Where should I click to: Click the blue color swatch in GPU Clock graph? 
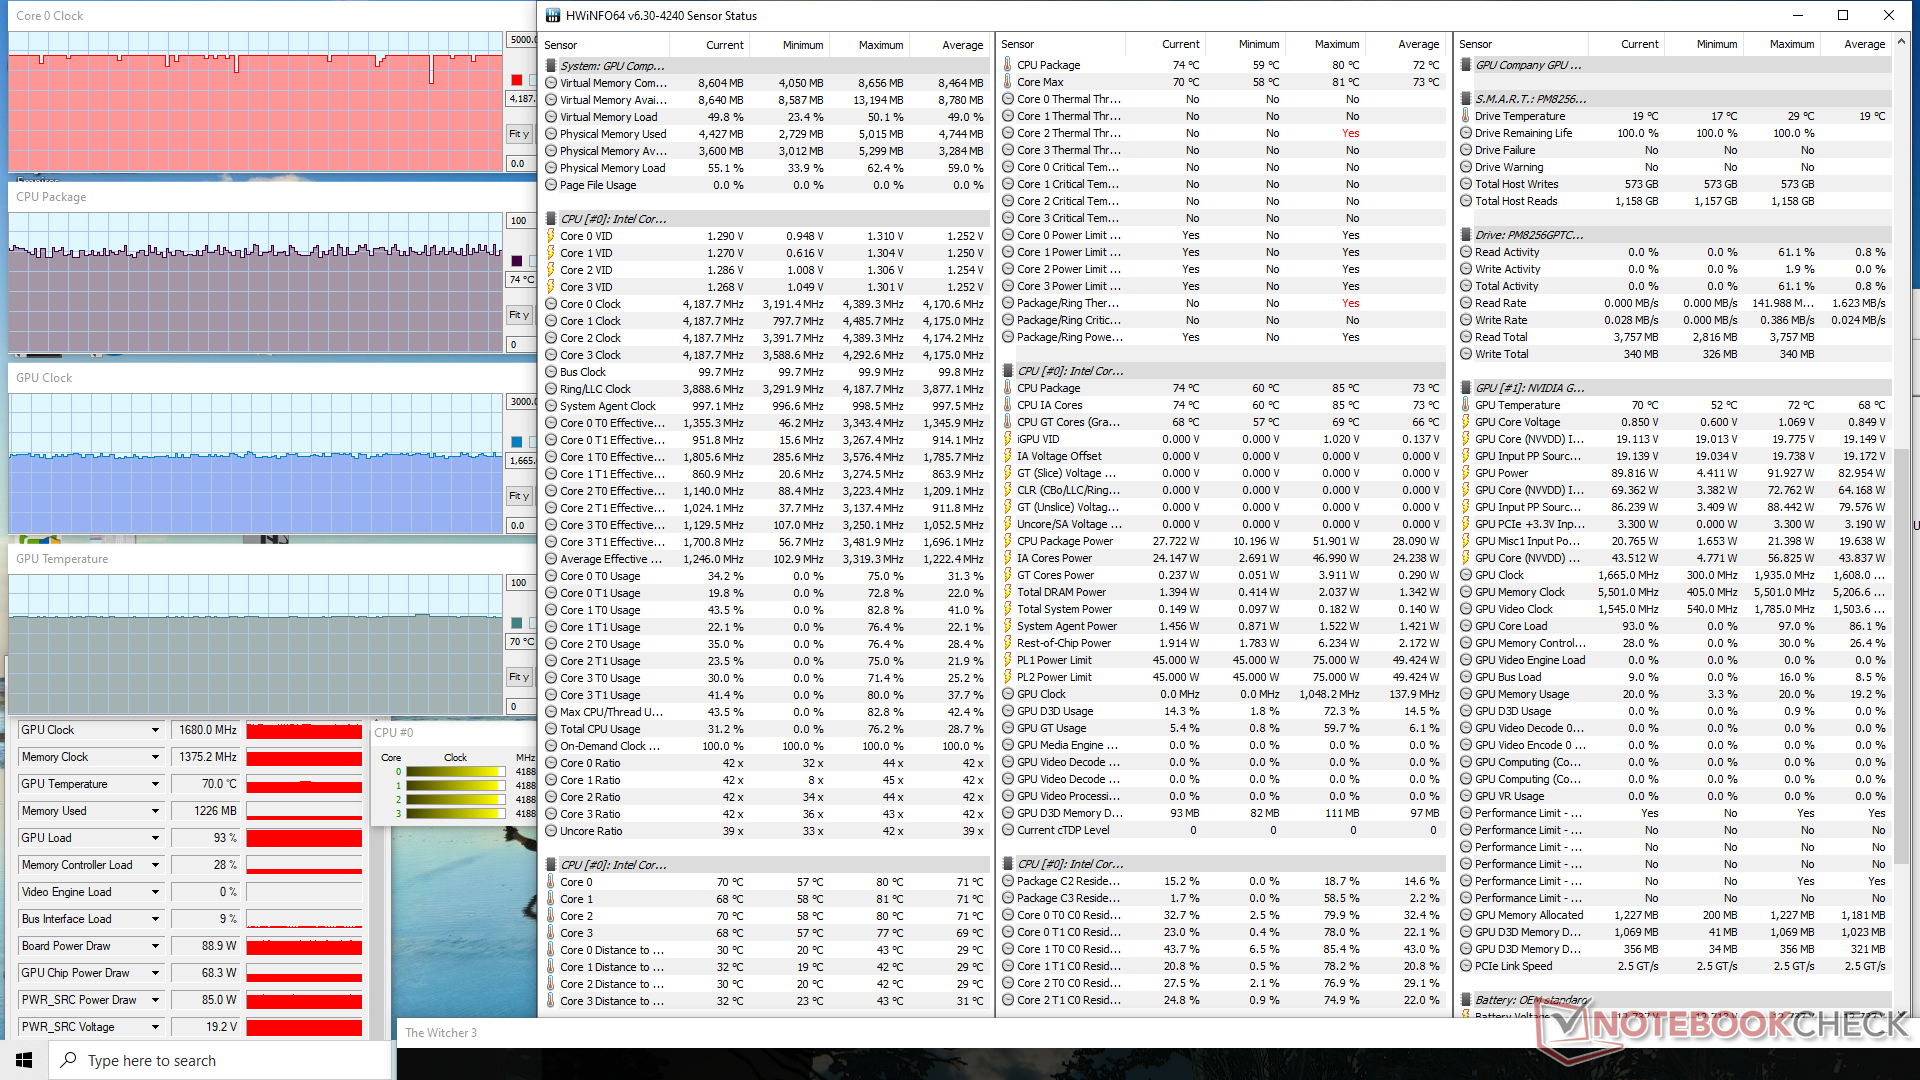click(517, 442)
